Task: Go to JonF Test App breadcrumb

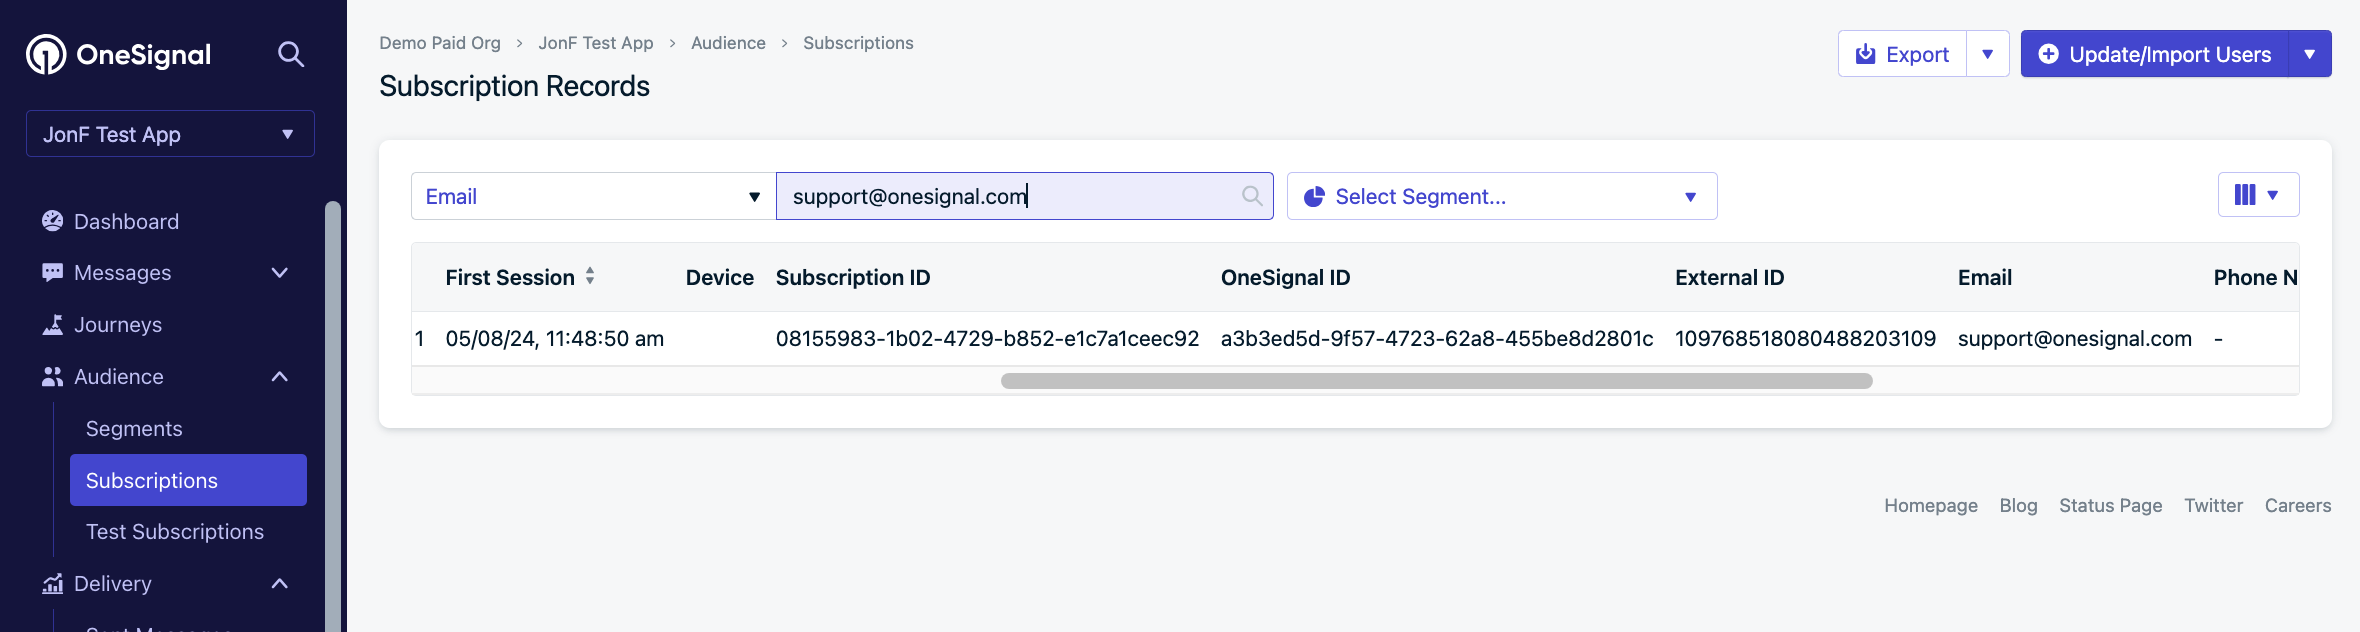Action: [x=596, y=43]
